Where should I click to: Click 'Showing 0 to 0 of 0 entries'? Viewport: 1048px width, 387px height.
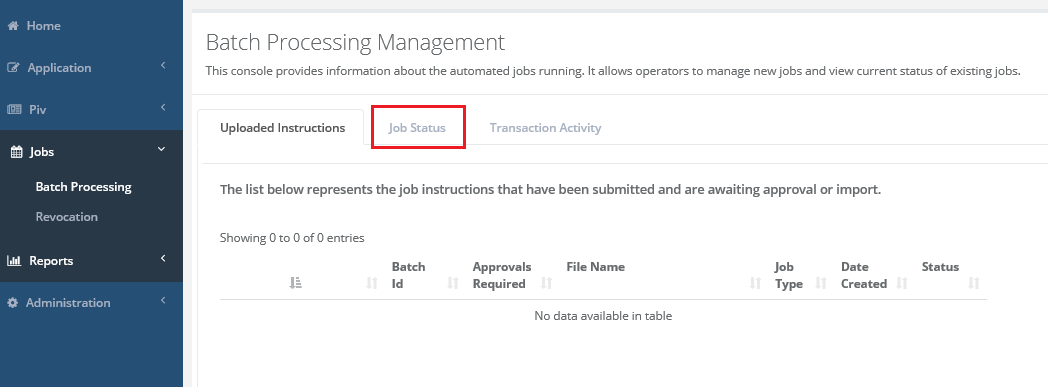tap(292, 238)
